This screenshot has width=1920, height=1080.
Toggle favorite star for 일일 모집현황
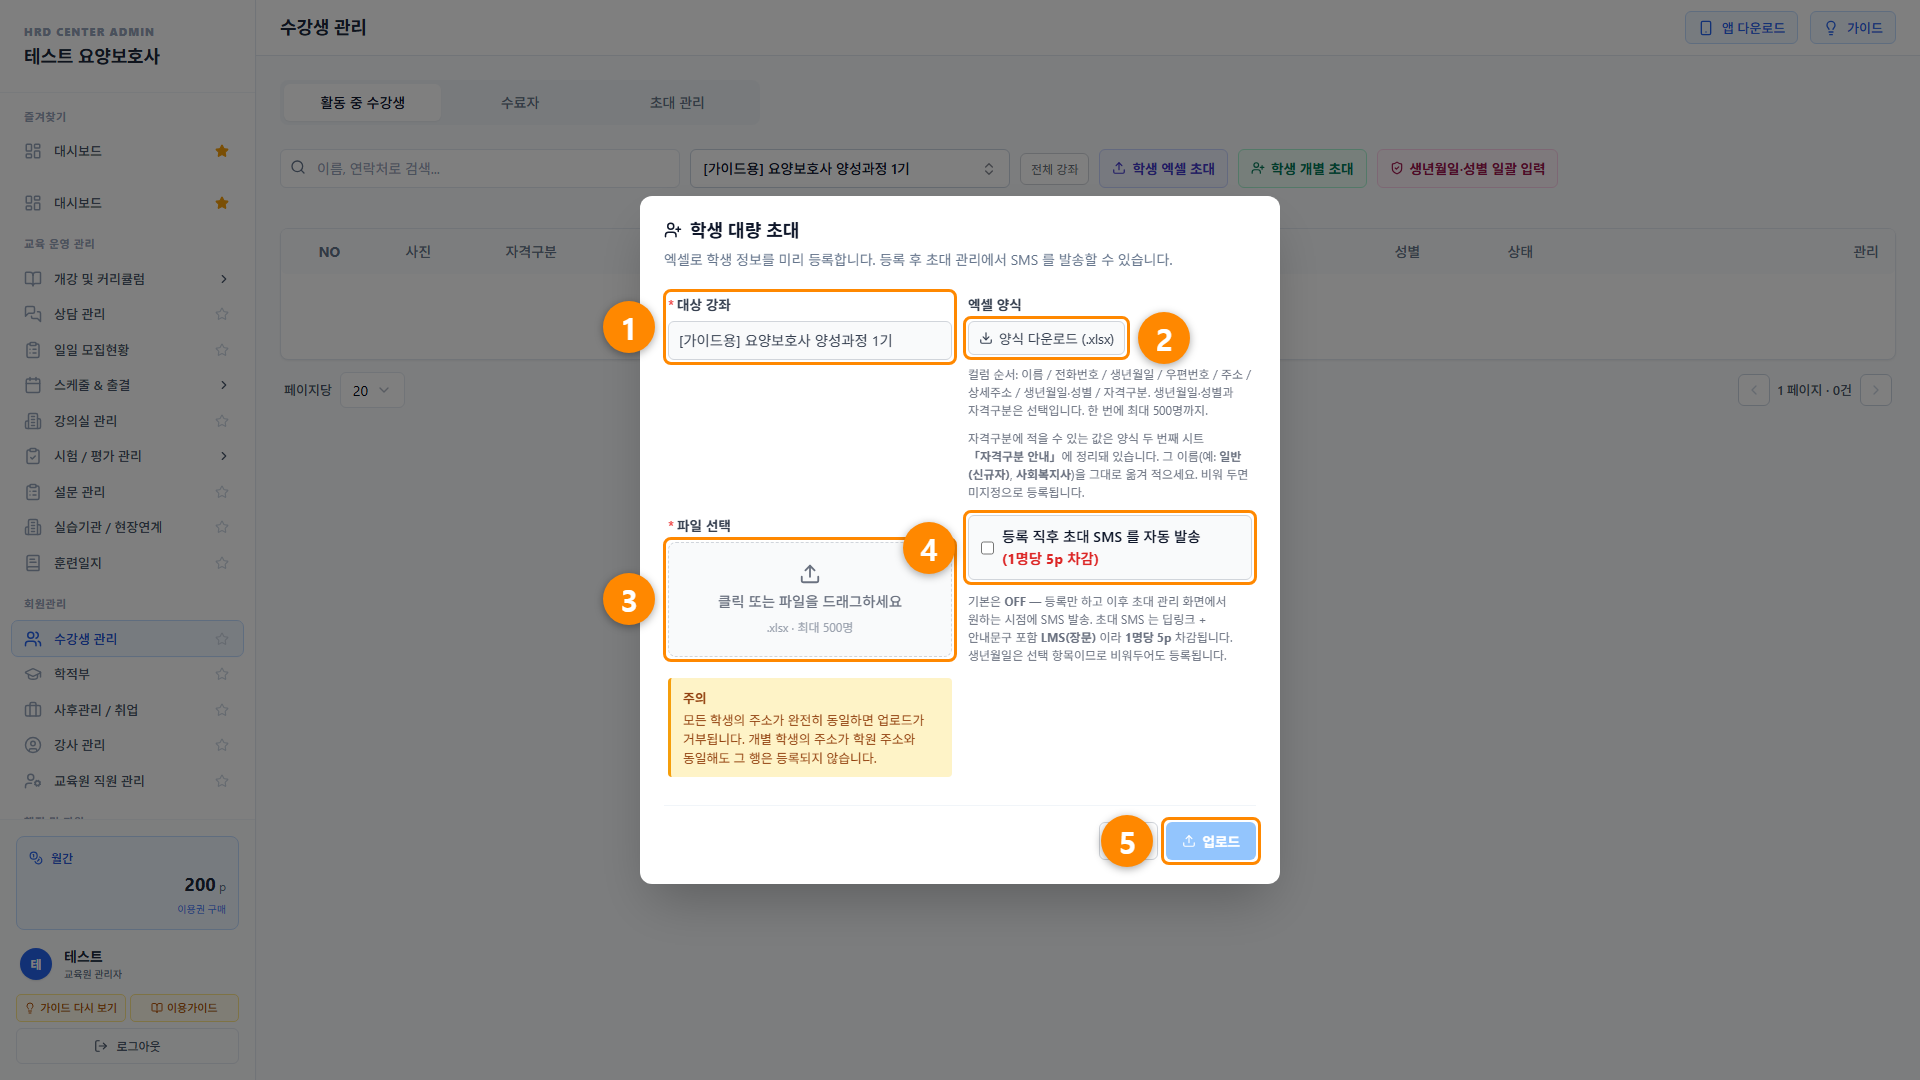(x=222, y=350)
